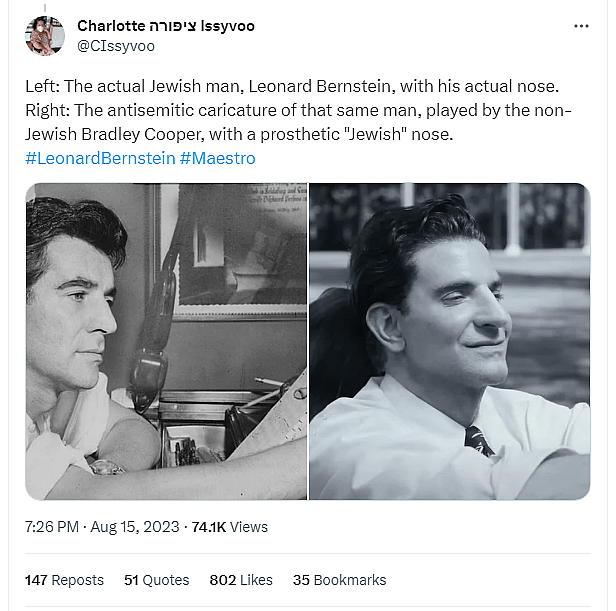Click the Aug 15, 2023 date

(137, 527)
